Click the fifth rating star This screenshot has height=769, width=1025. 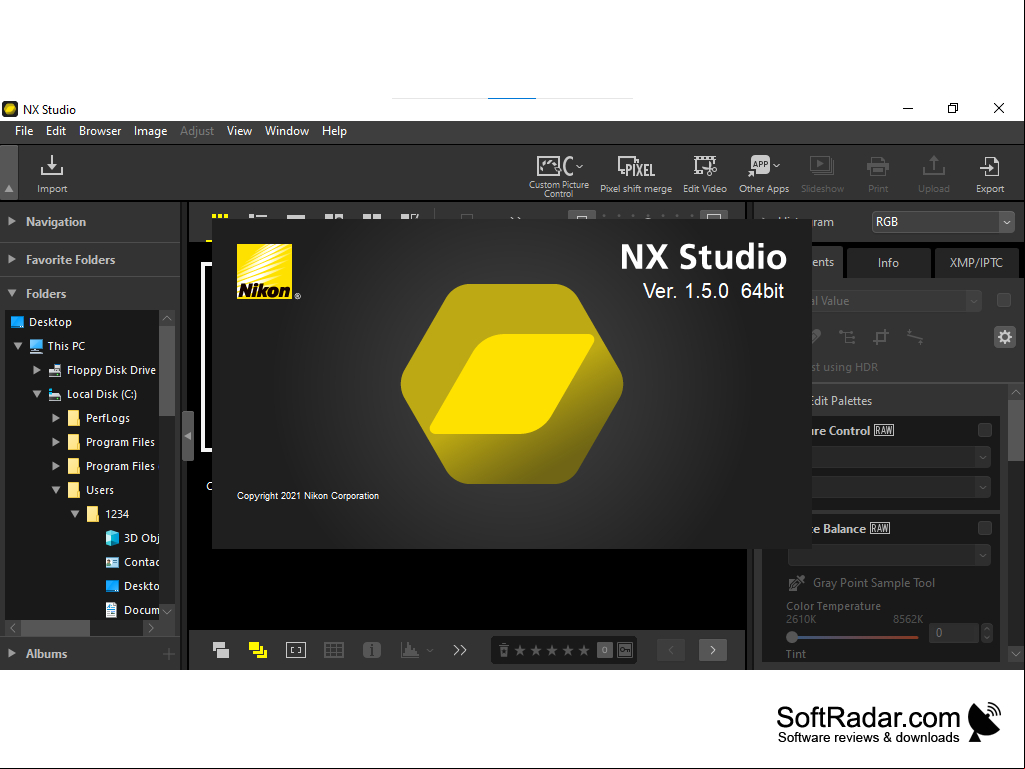click(584, 650)
